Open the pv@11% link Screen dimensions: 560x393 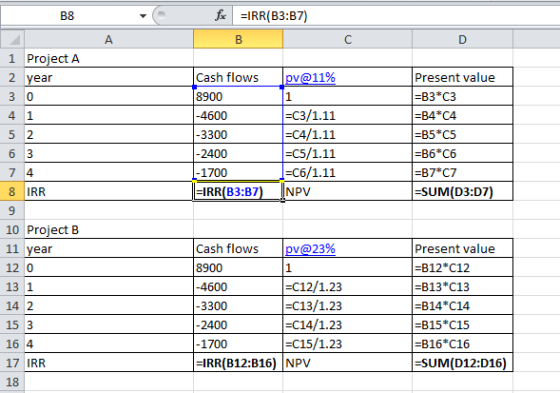[310, 77]
